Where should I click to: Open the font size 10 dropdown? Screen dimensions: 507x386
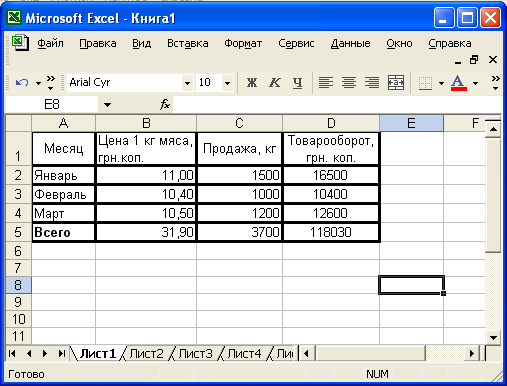tap(227, 83)
